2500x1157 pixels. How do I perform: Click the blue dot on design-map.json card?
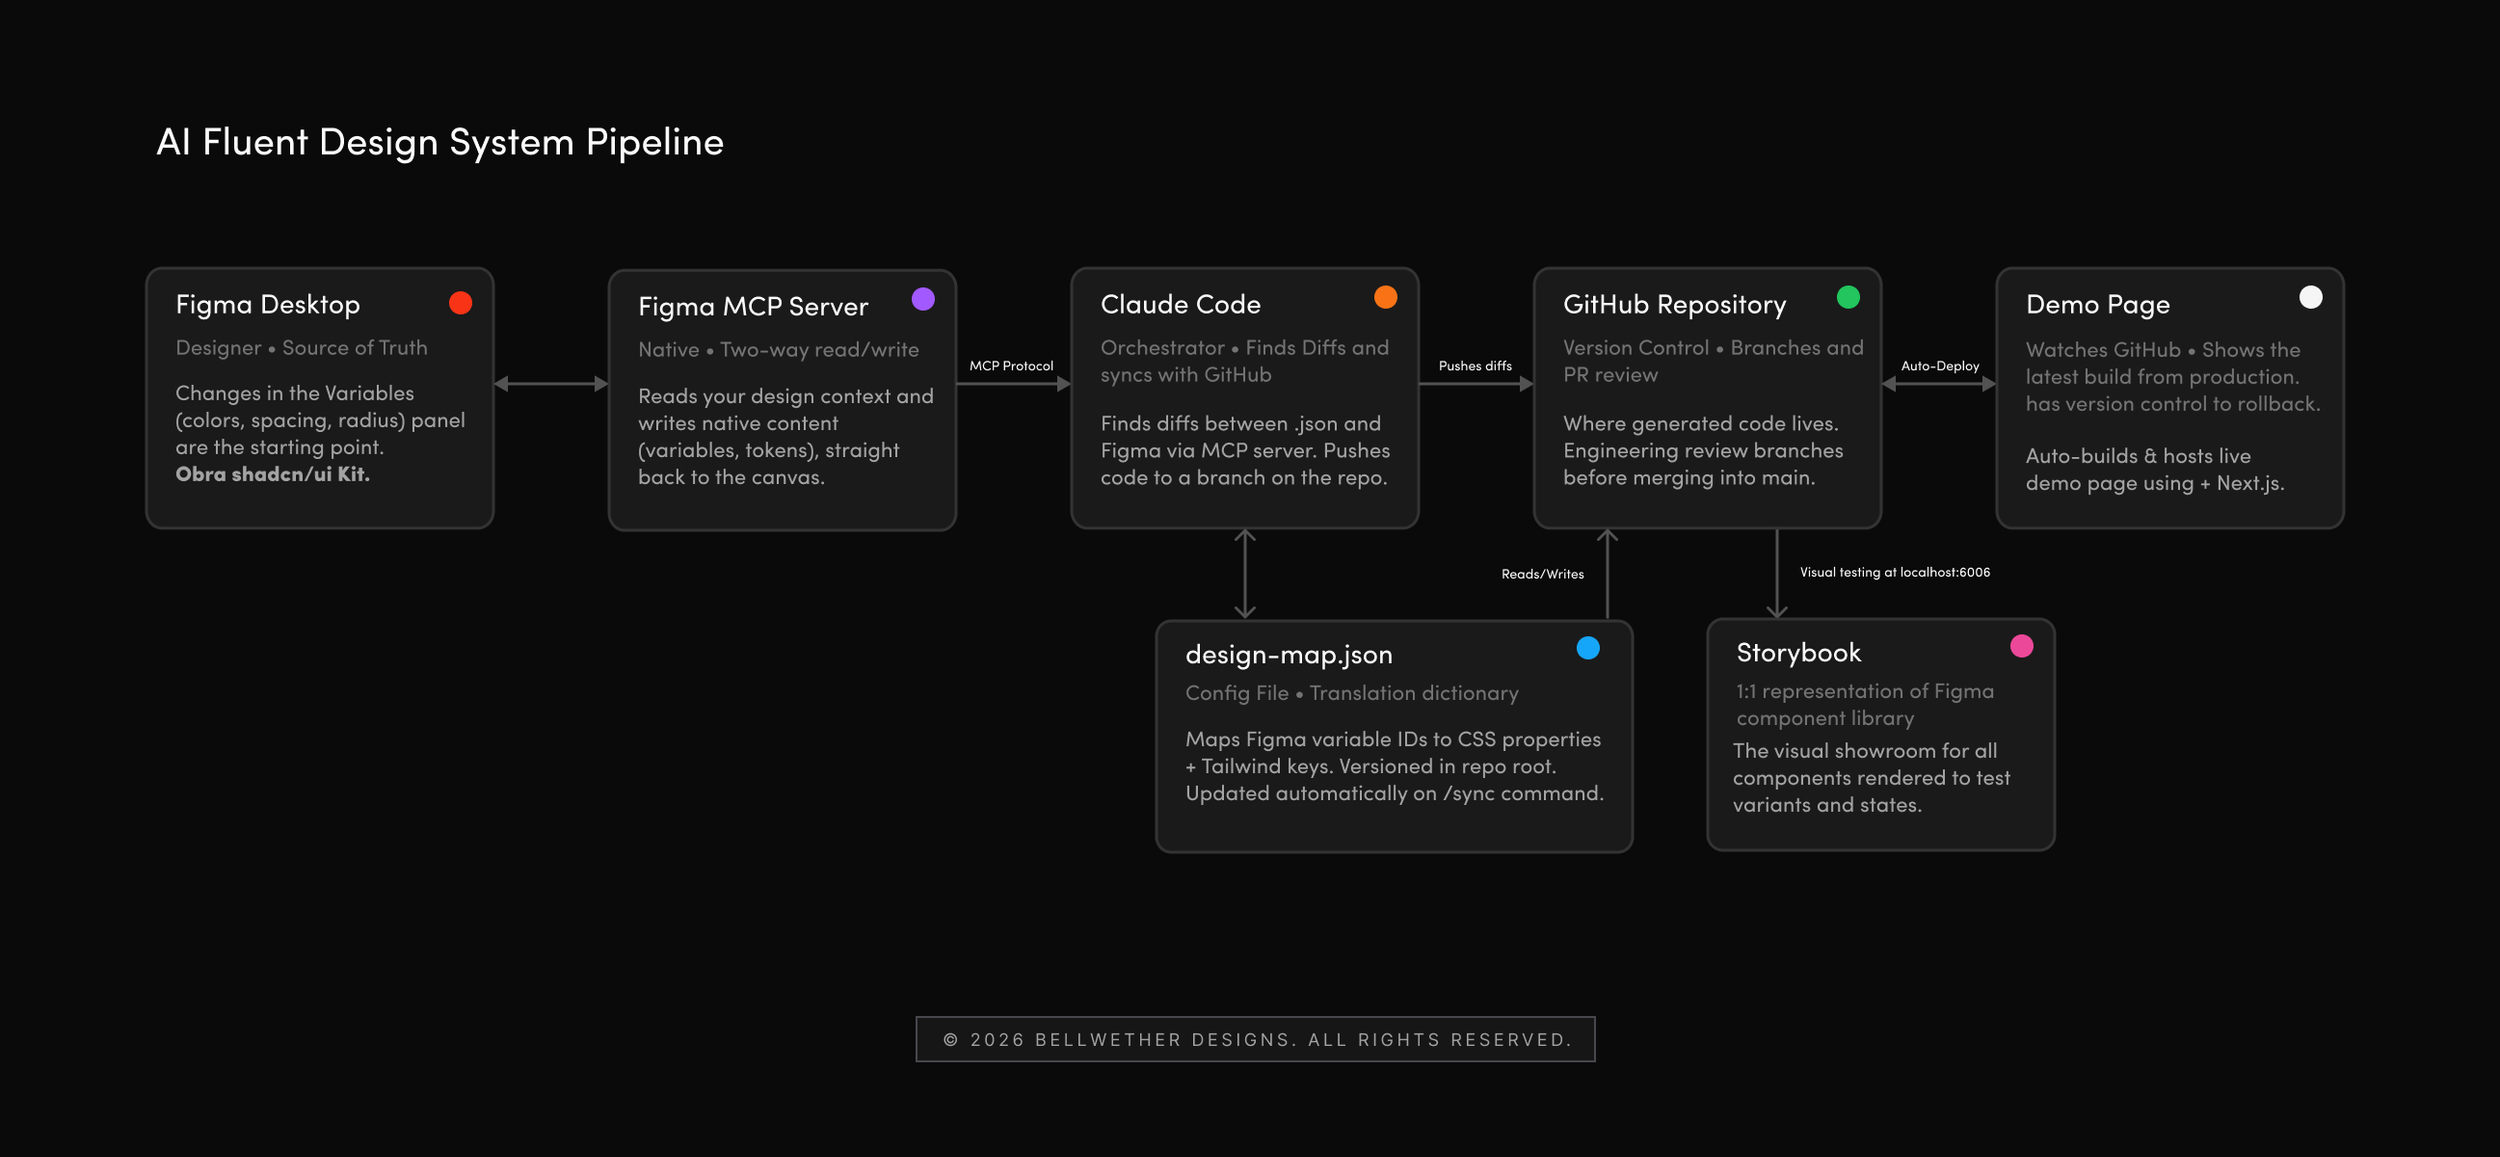click(1588, 648)
